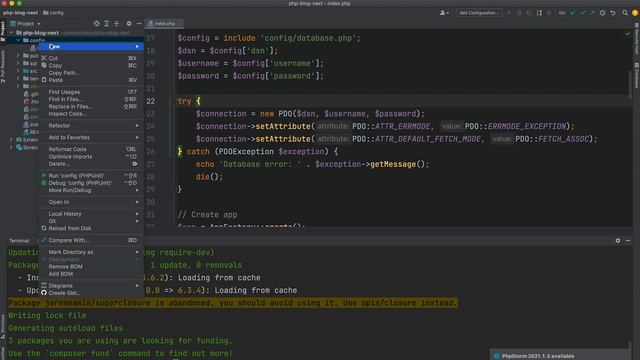Expand More Run/Debug submenu
Screen dimensions: 640x360
(x=91, y=190)
